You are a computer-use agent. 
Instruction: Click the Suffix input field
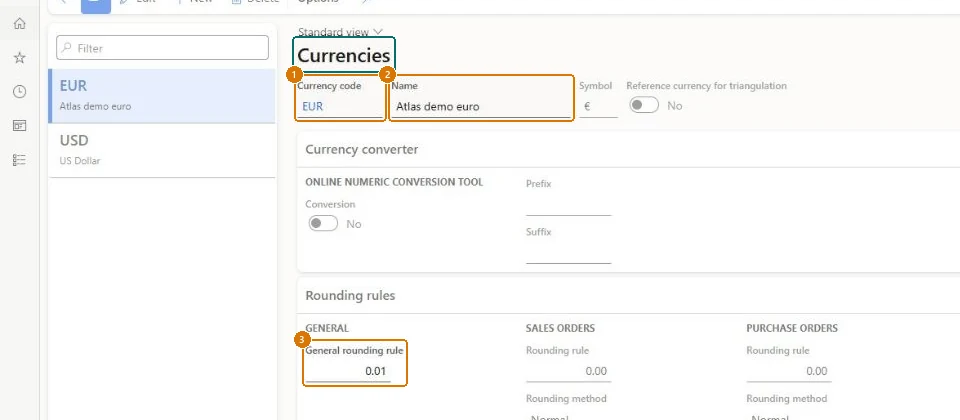click(x=568, y=255)
